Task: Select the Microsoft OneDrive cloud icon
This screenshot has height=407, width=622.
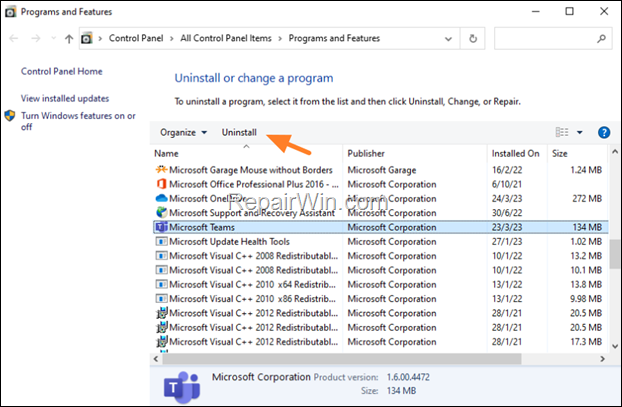Action: 161,198
